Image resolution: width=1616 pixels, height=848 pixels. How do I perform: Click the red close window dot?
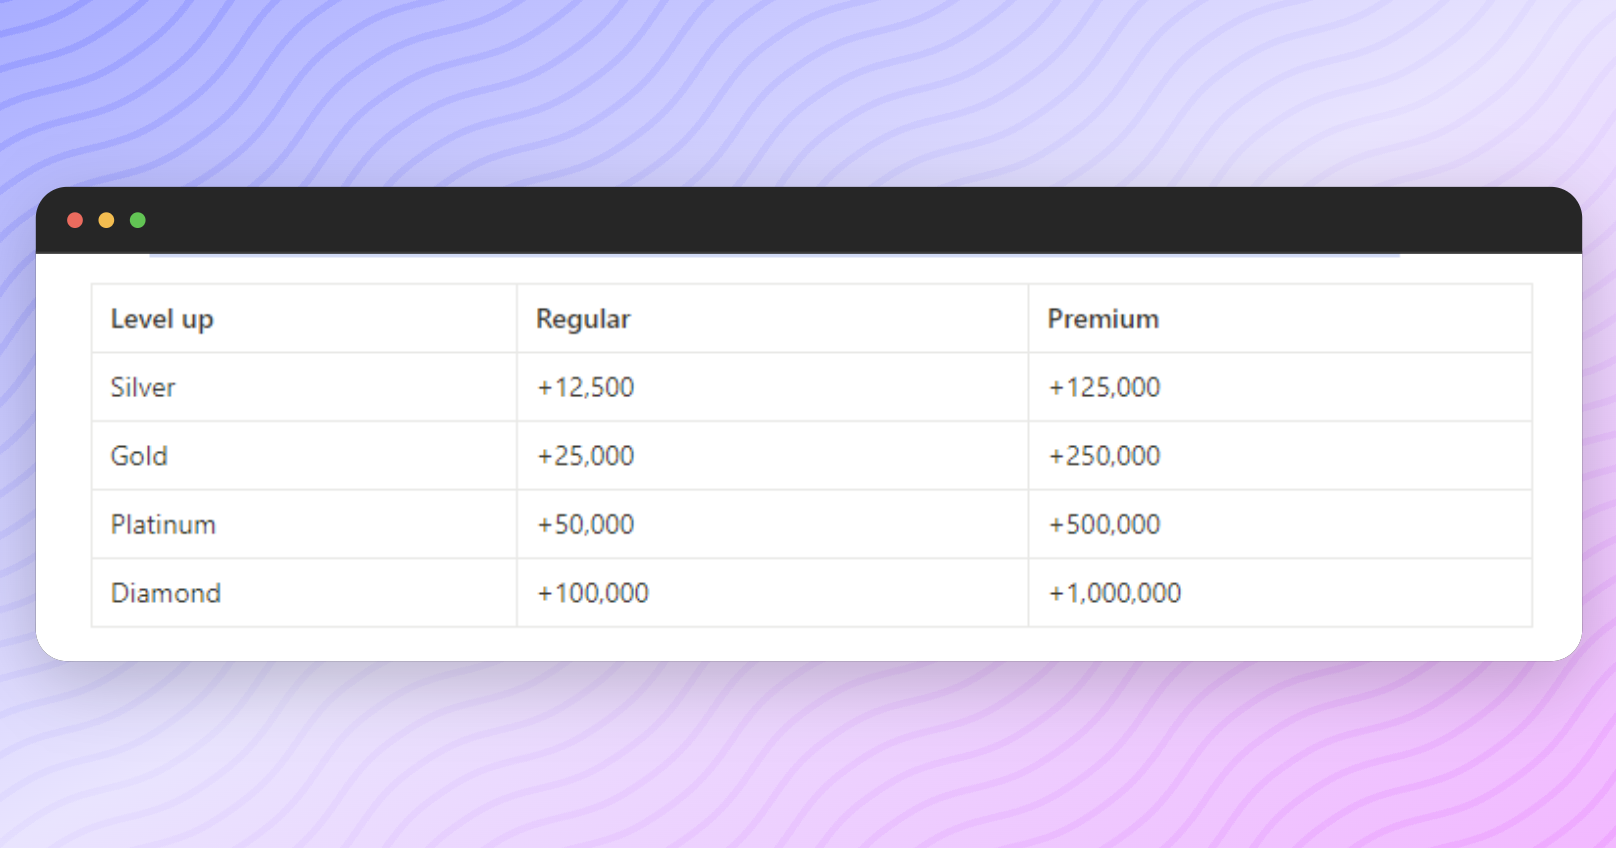pos(75,220)
